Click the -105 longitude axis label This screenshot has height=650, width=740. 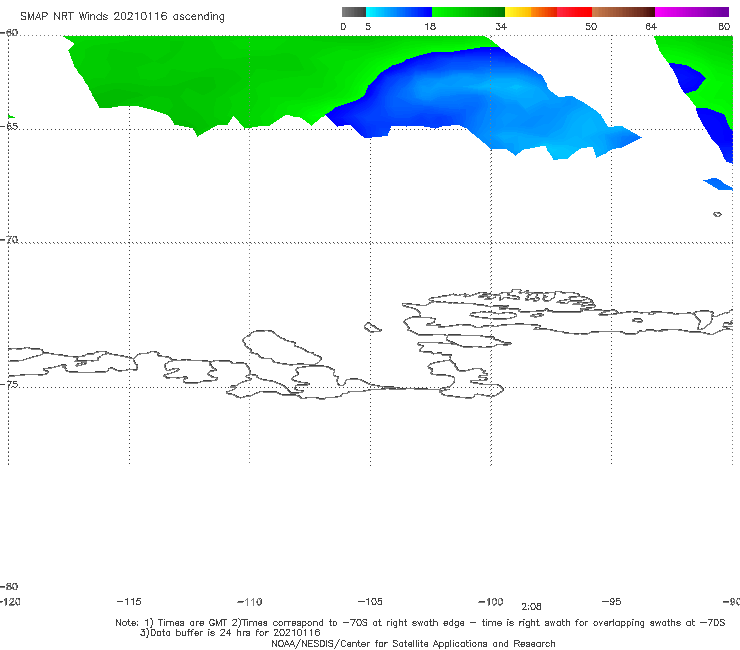[x=370, y=601]
